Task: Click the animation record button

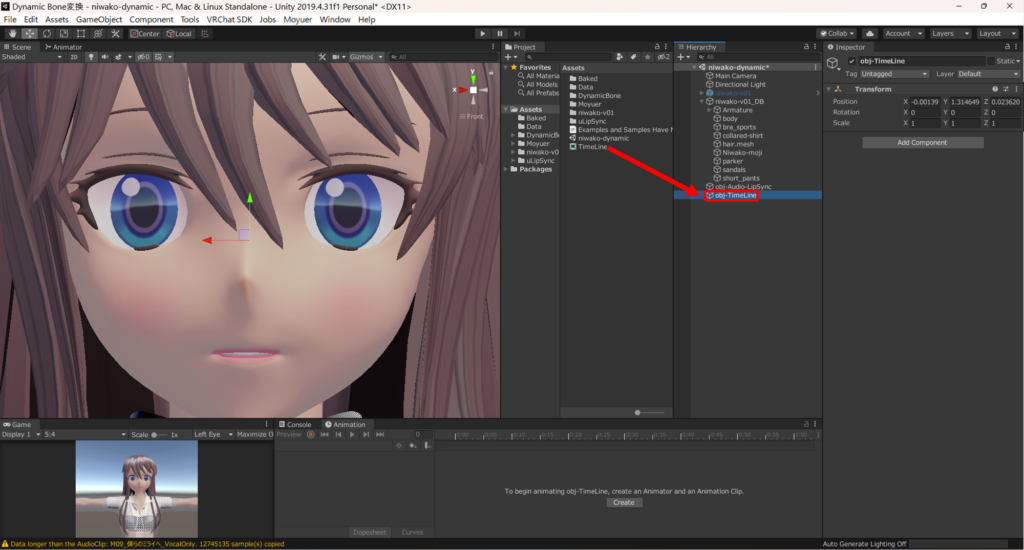Action: coord(310,435)
